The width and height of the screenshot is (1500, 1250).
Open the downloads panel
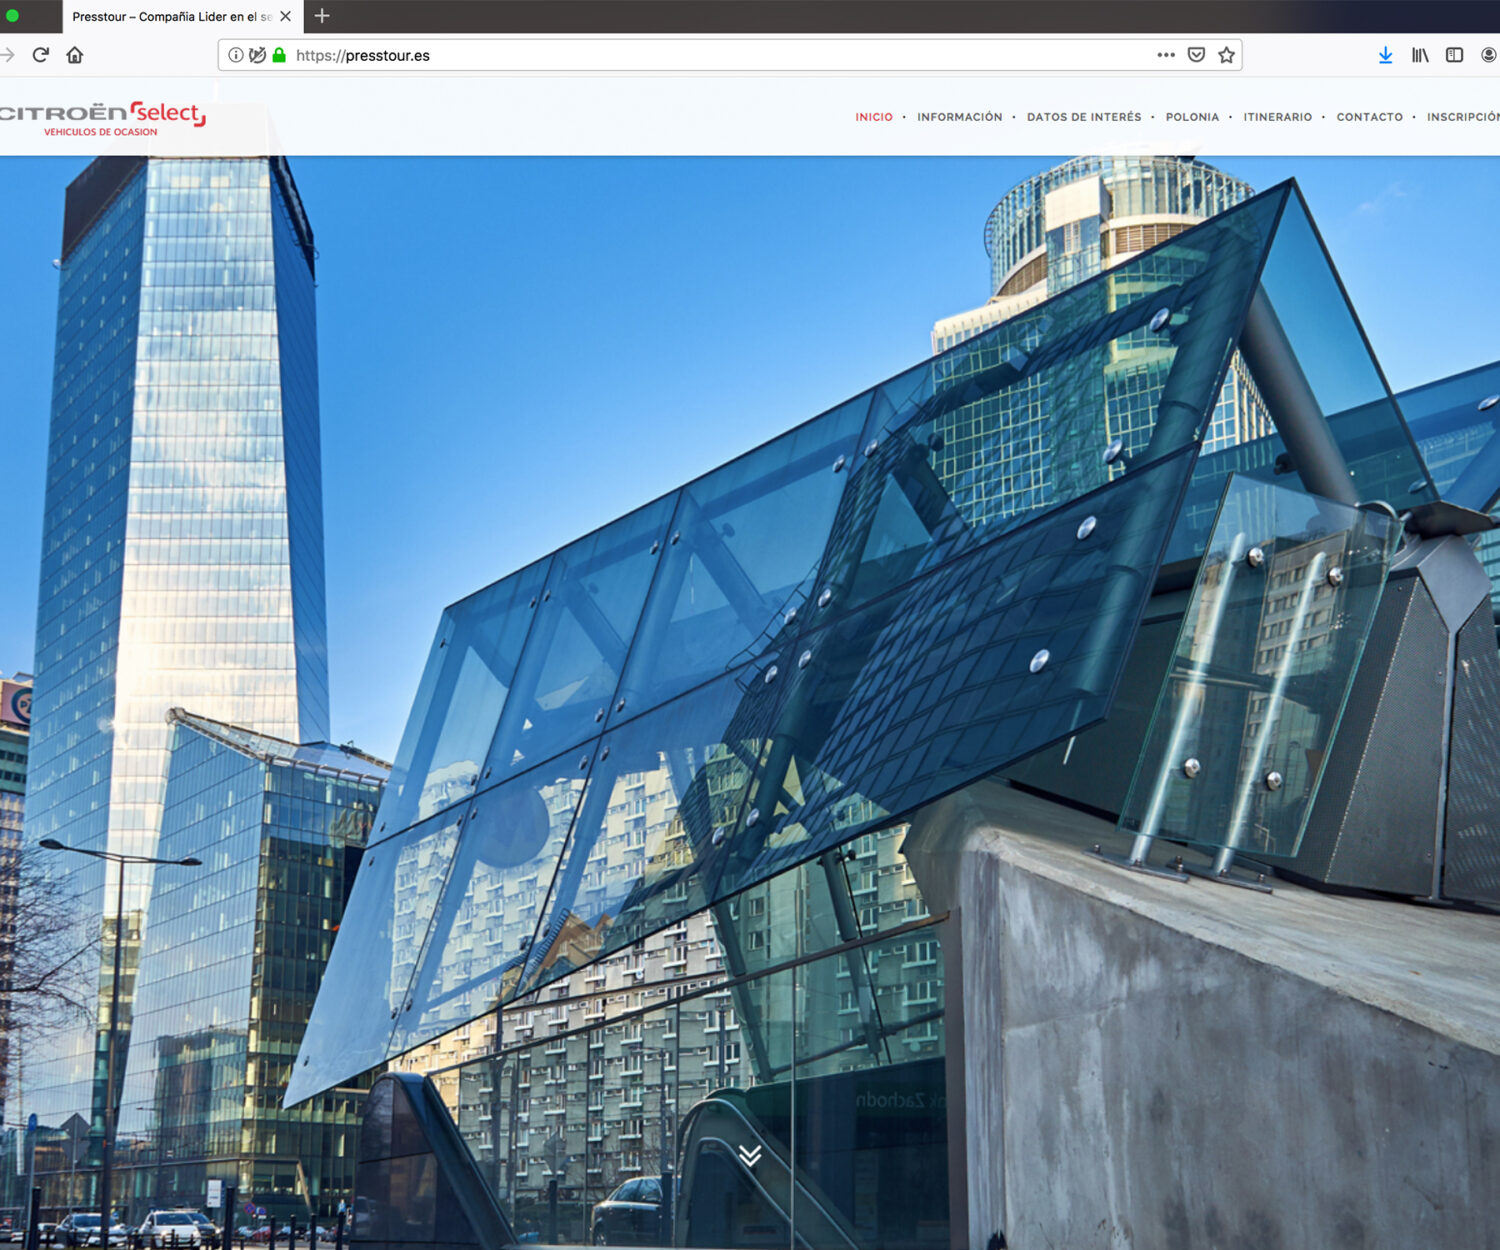point(1385,55)
